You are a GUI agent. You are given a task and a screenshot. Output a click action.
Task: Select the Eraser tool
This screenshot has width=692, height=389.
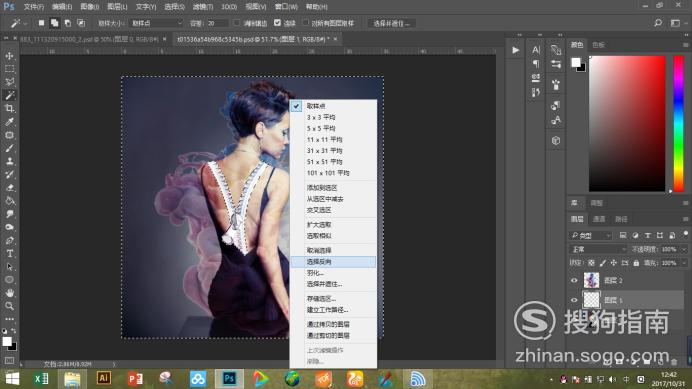[x=9, y=188]
